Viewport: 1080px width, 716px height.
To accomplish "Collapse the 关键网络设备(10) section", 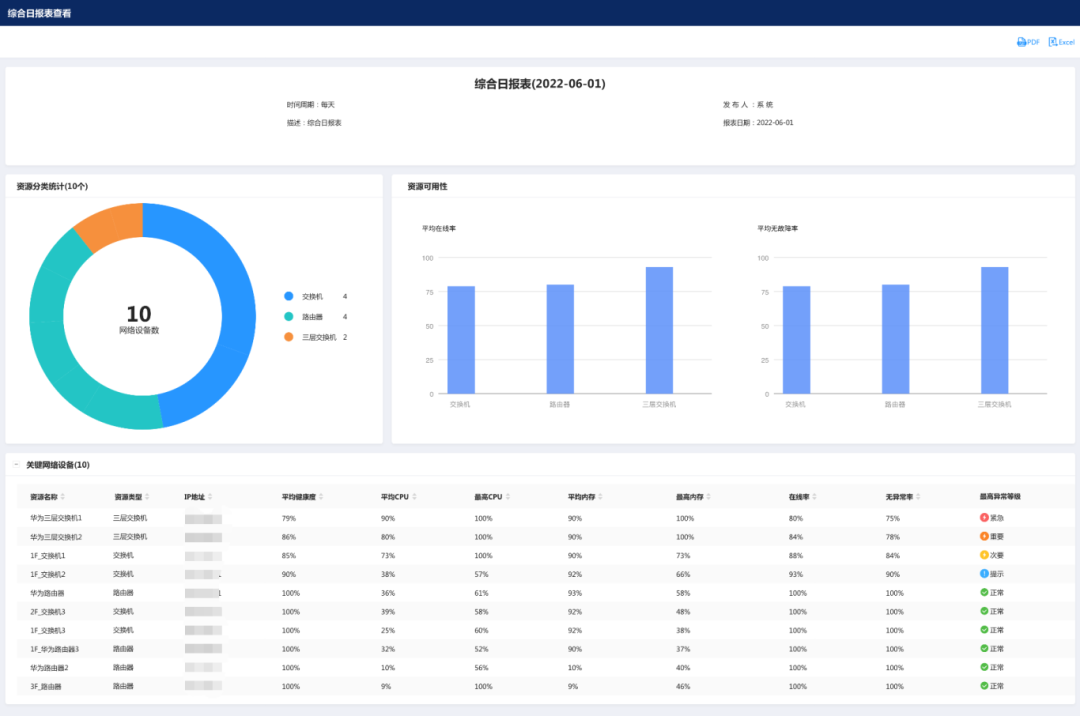I will pos(16,465).
